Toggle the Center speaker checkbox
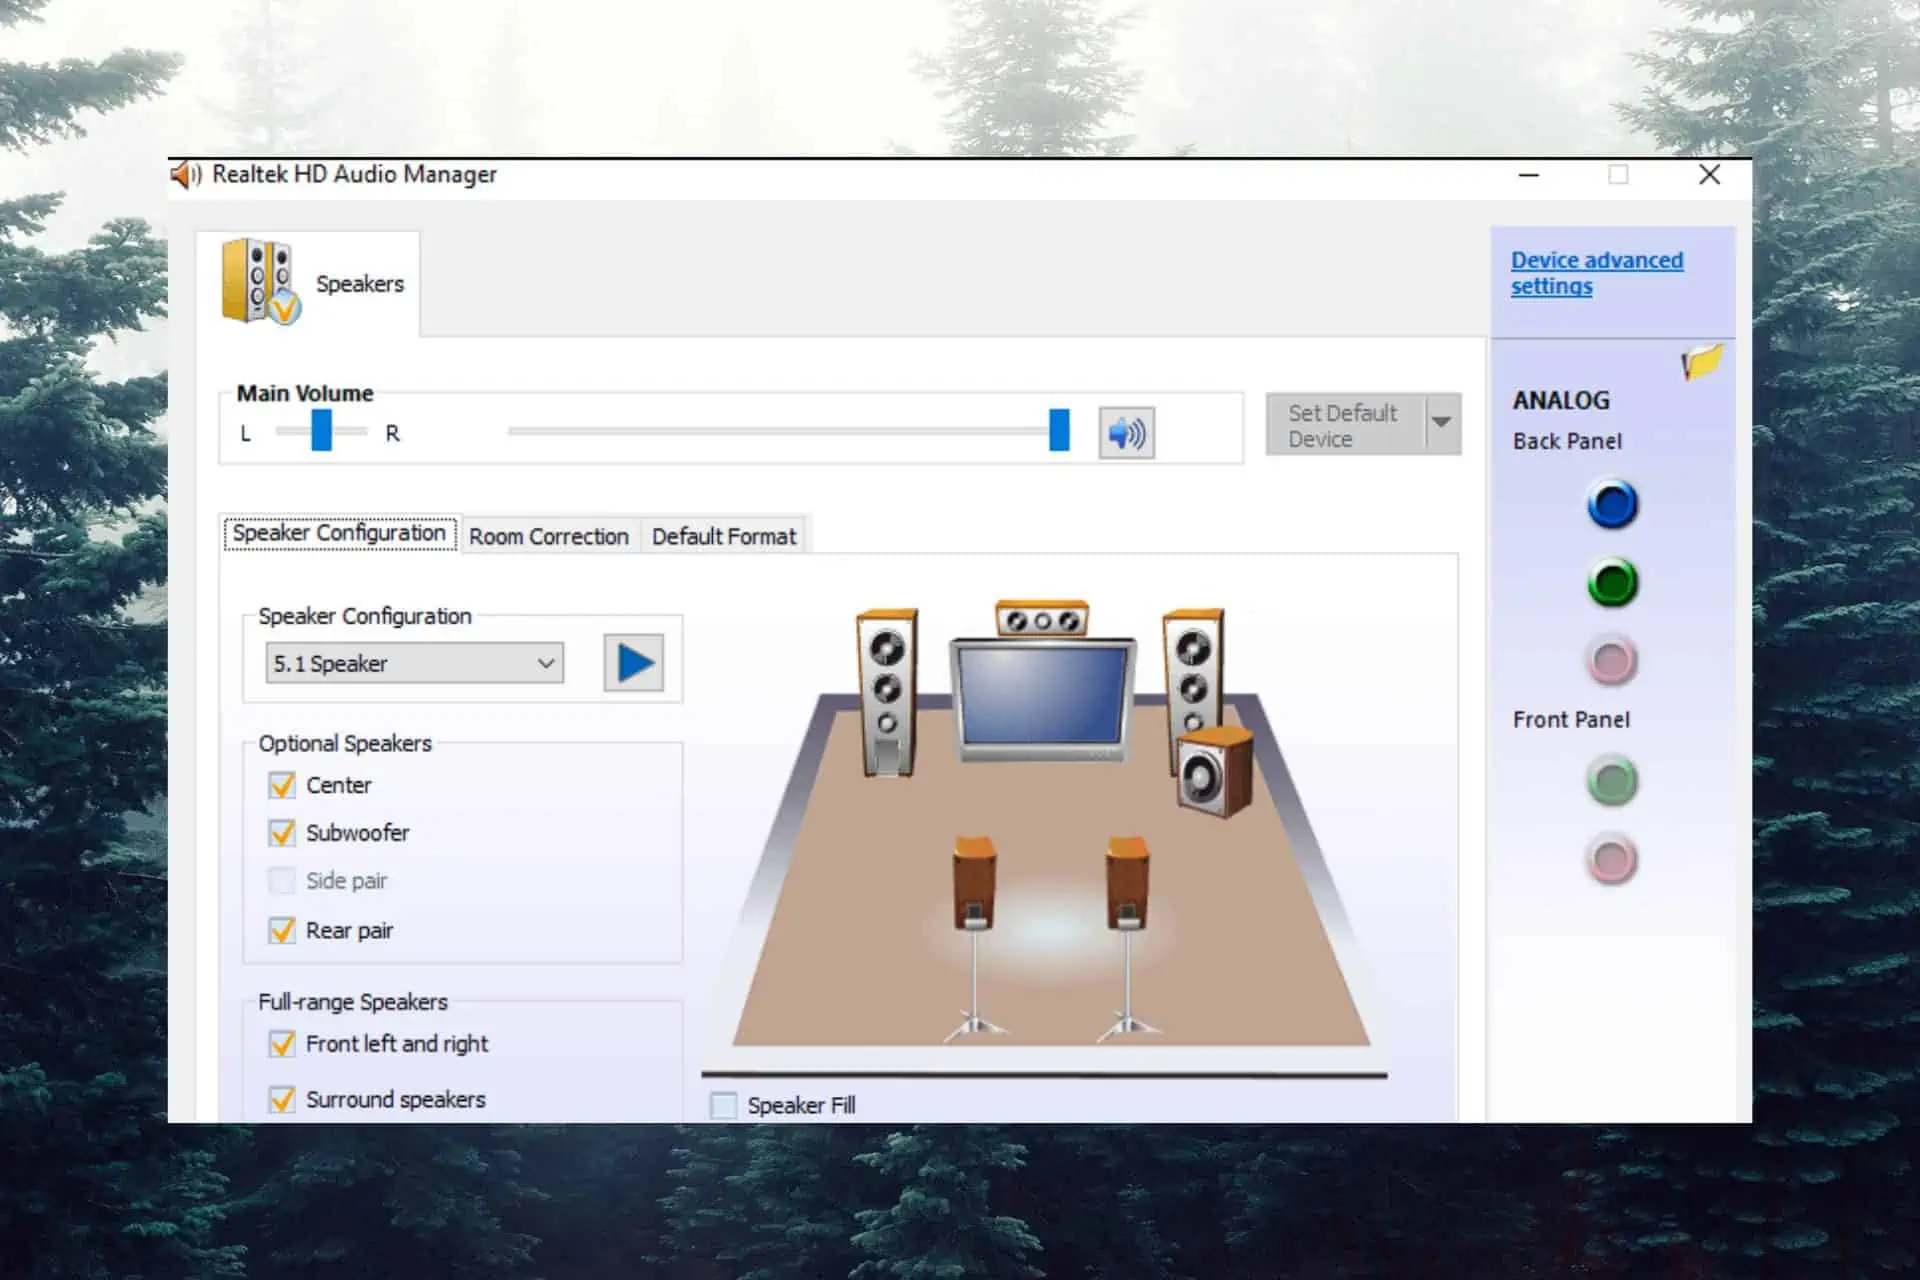The image size is (1920, 1280). [280, 786]
